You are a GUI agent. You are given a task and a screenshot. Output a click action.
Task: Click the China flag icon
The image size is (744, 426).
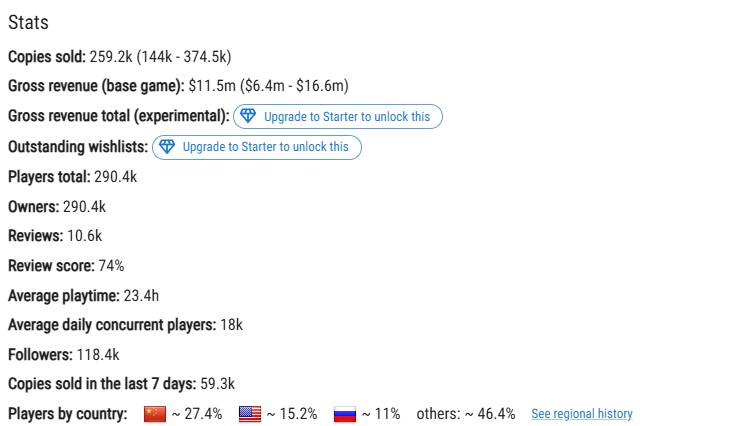155,414
